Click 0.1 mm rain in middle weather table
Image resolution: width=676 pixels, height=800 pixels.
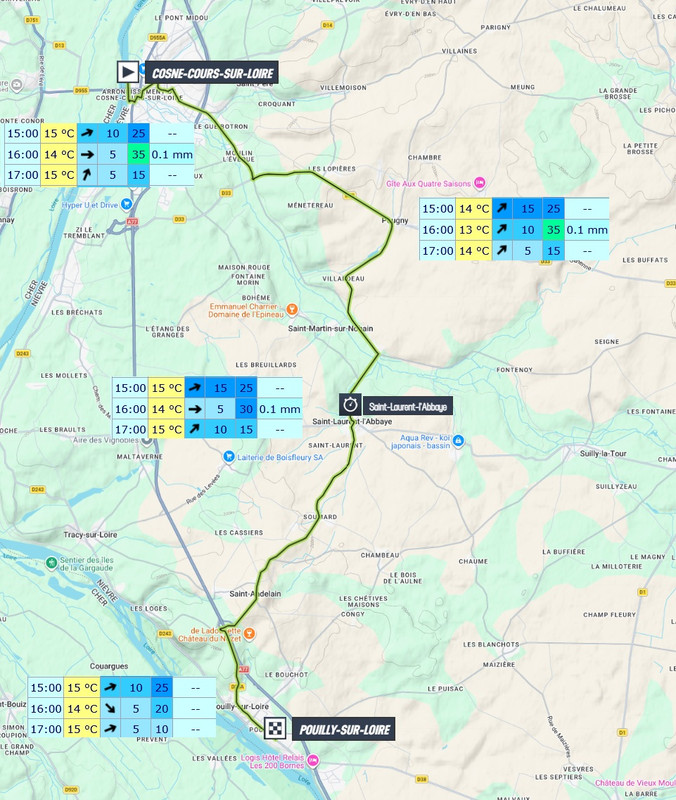coord(280,409)
